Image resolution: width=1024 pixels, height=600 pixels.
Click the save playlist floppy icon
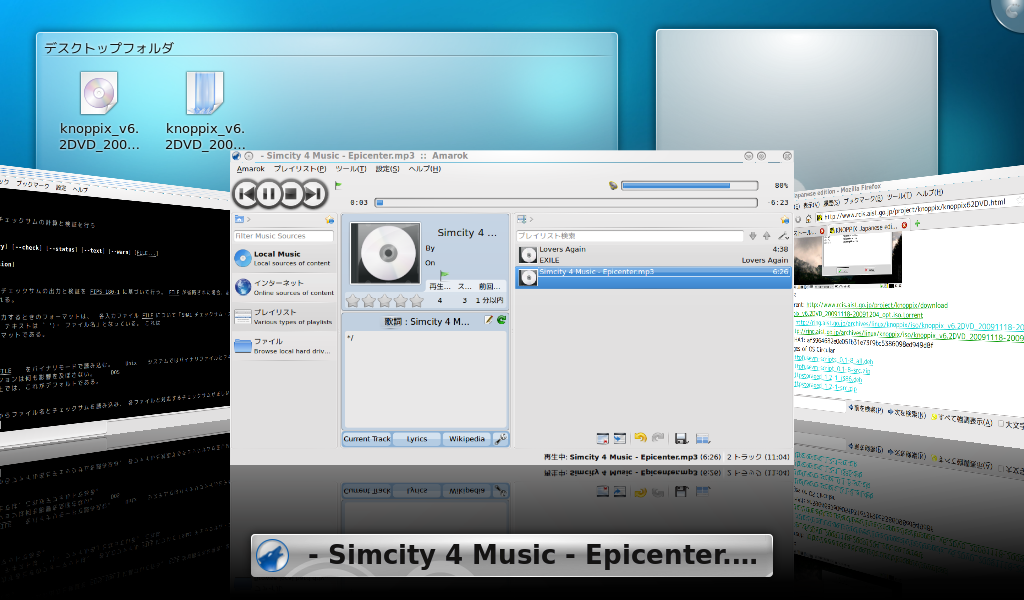(681, 439)
